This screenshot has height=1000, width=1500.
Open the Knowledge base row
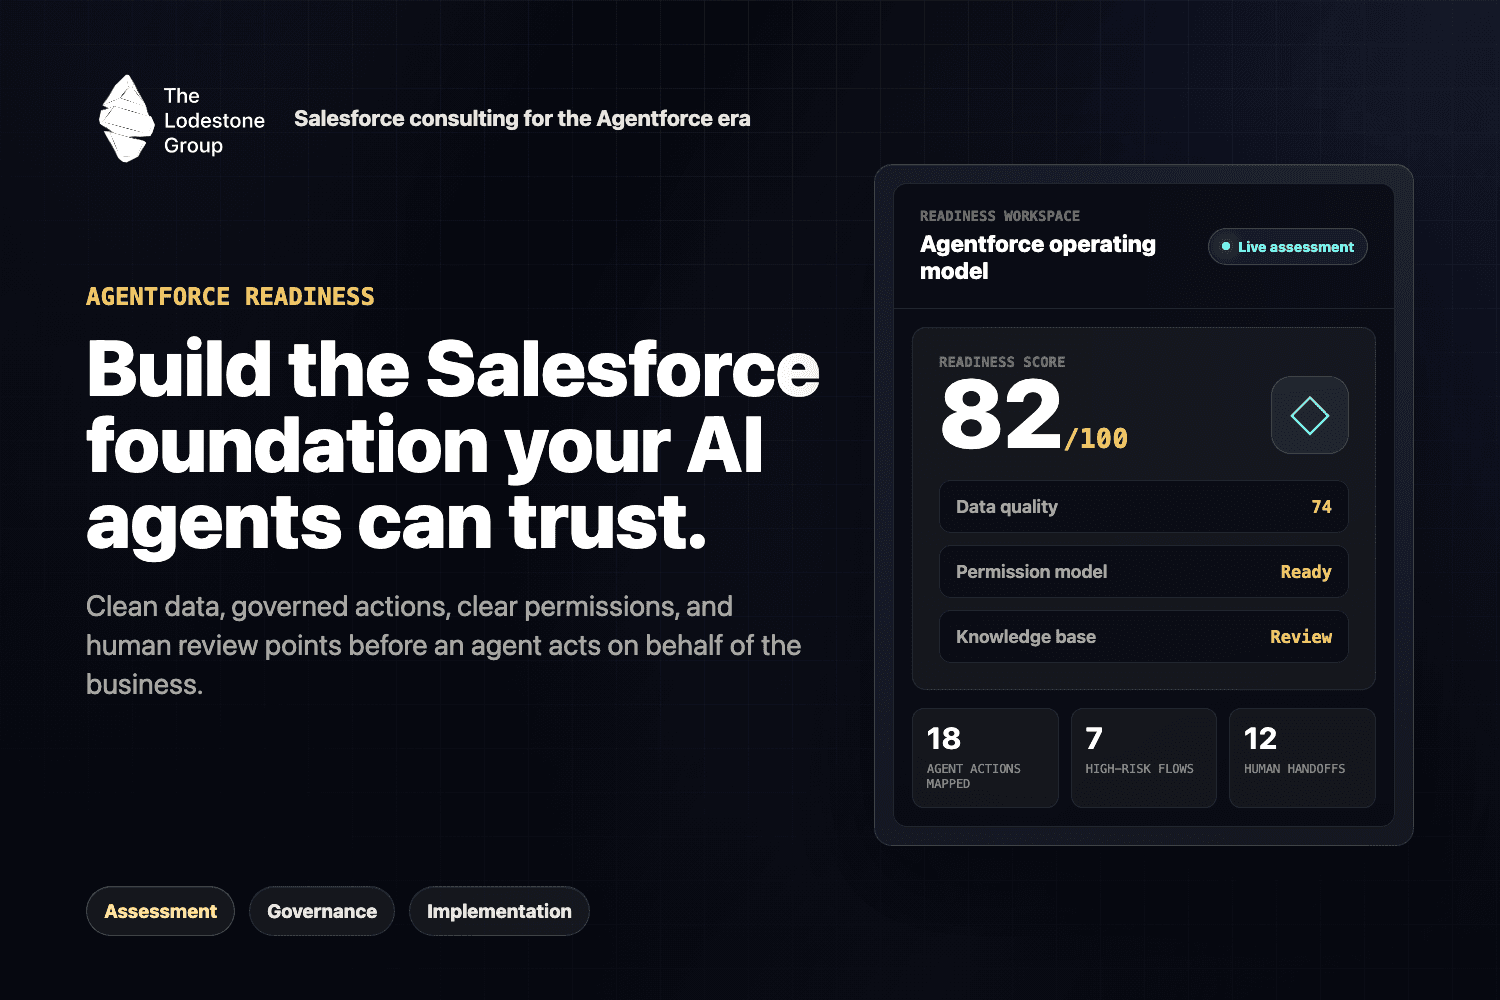click(x=1143, y=637)
